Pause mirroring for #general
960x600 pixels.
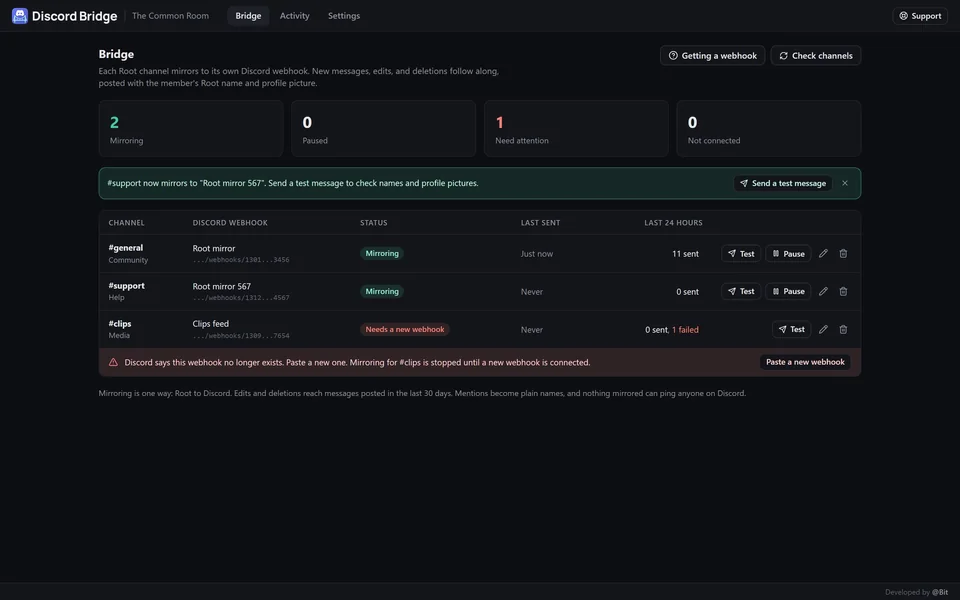(x=788, y=253)
